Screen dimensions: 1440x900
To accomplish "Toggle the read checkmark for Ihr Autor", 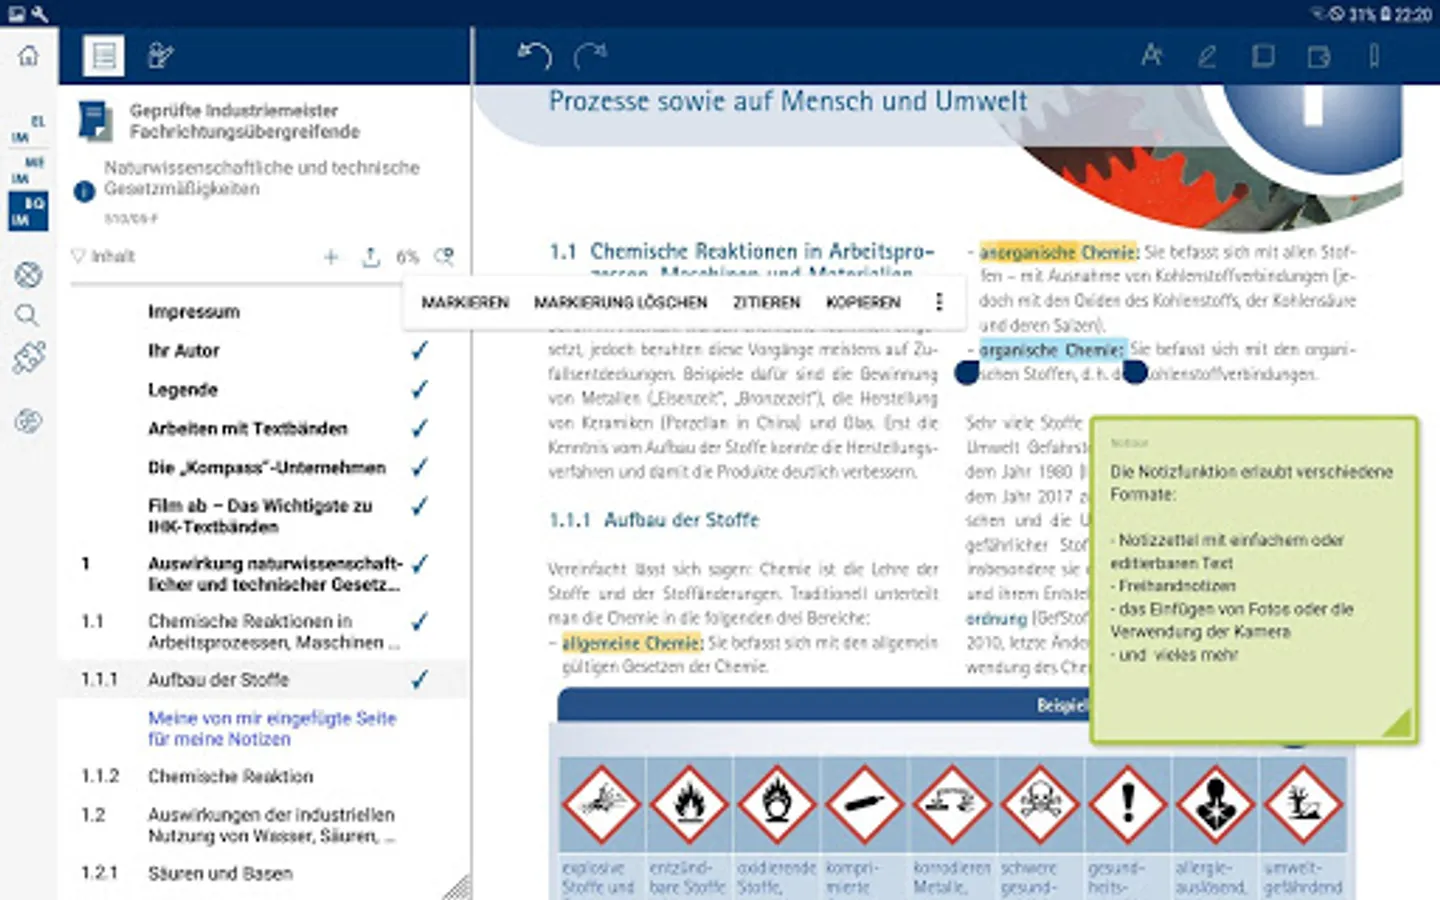I will (420, 350).
